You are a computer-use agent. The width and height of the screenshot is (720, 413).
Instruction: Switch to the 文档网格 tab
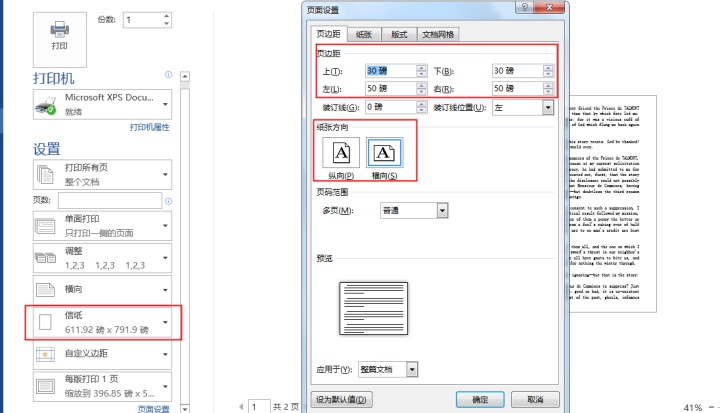(438, 34)
